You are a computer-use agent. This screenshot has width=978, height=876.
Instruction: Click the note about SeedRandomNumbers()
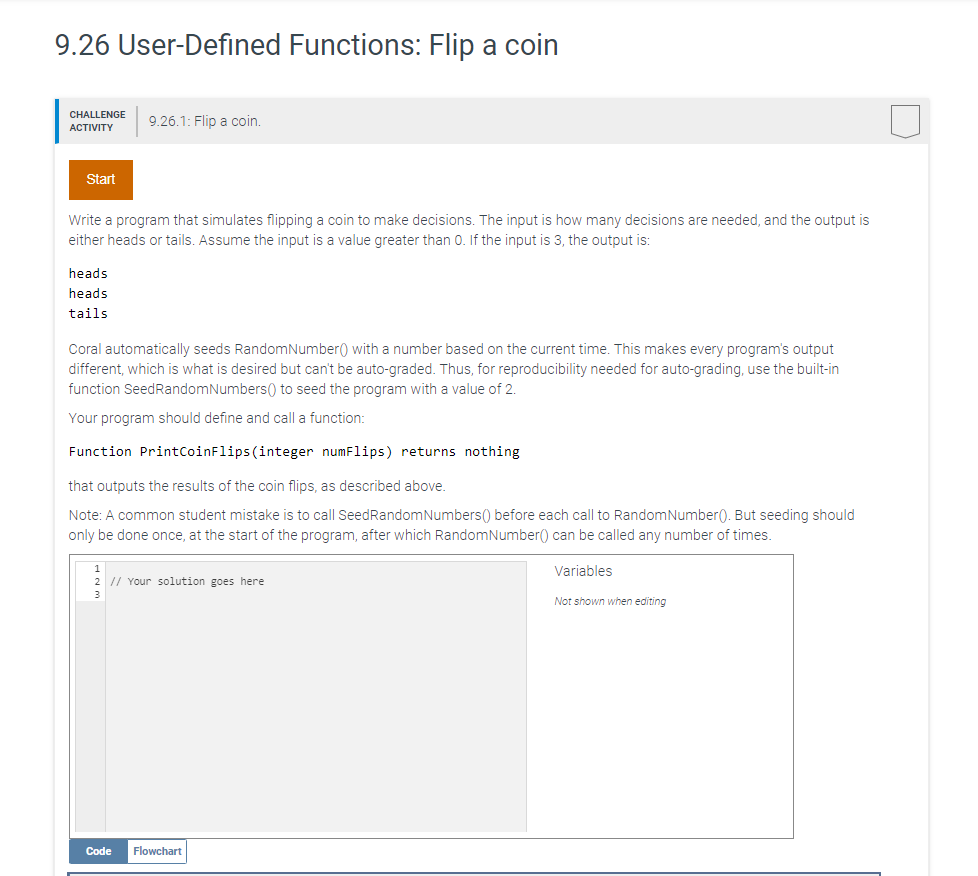tap(460, 524)
